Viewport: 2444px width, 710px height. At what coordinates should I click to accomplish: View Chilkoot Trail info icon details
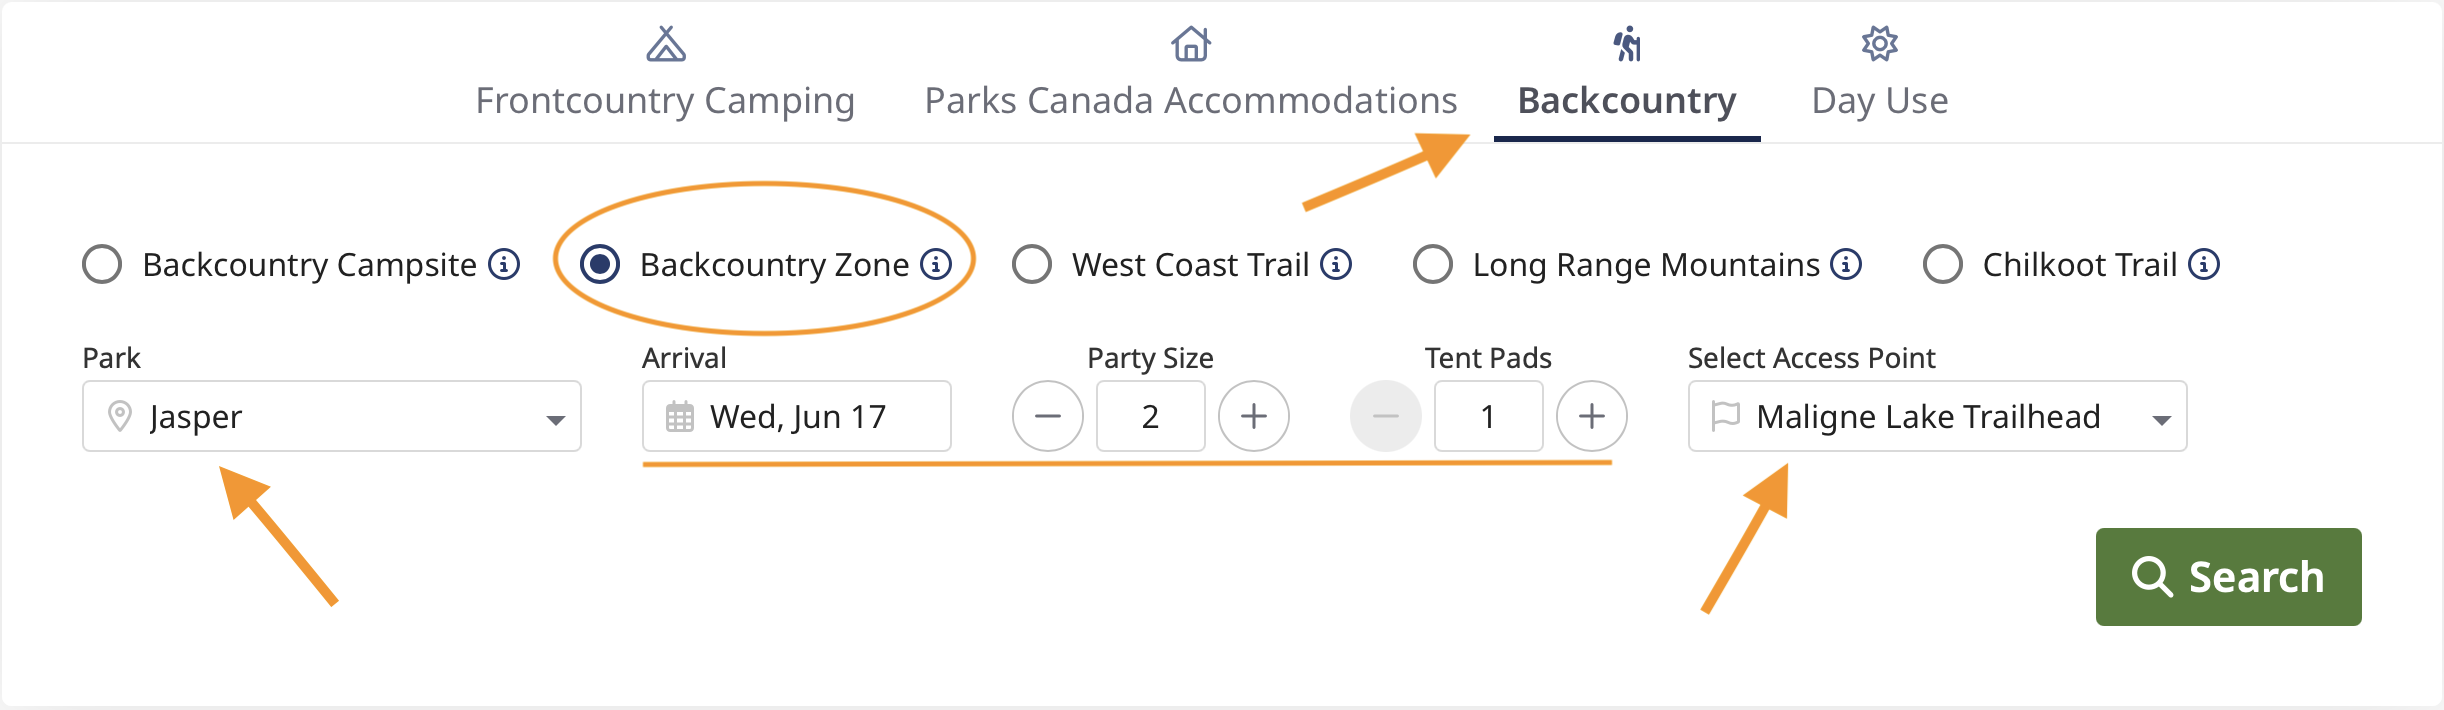(2204, 264)
